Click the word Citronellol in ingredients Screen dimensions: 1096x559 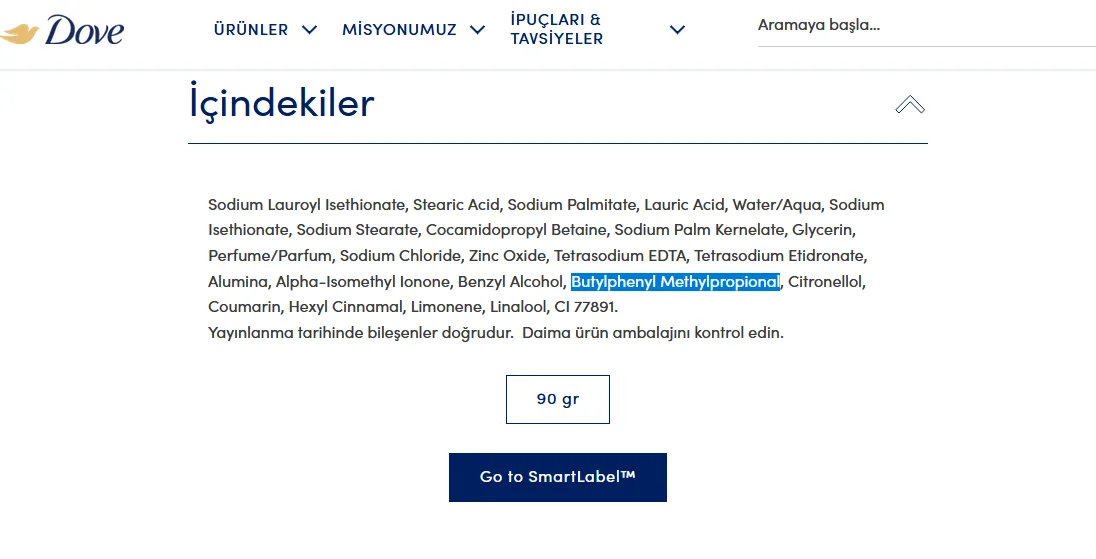[x=826, y=282]
